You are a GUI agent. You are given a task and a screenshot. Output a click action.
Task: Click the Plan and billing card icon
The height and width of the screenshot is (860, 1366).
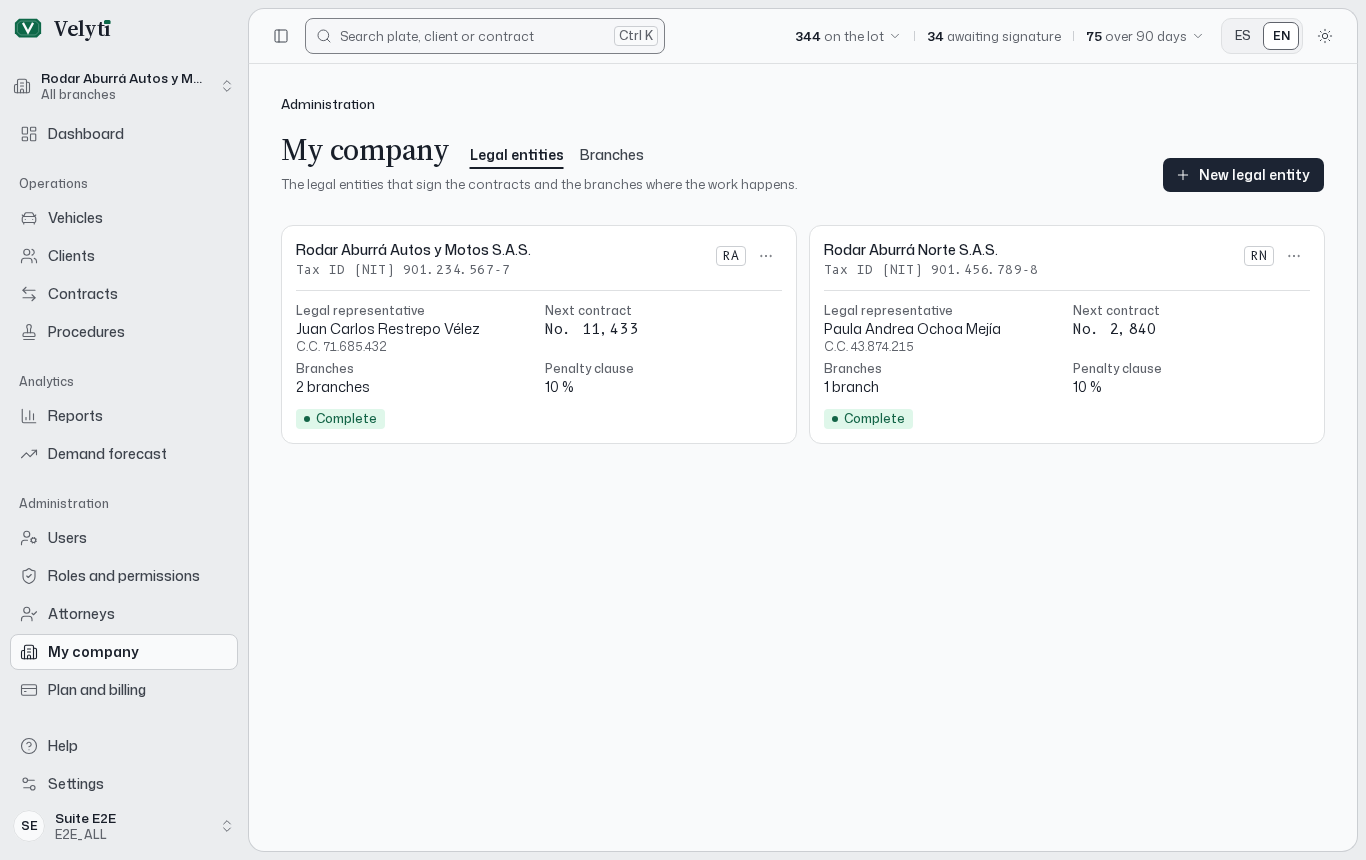(x=29, y=690)
